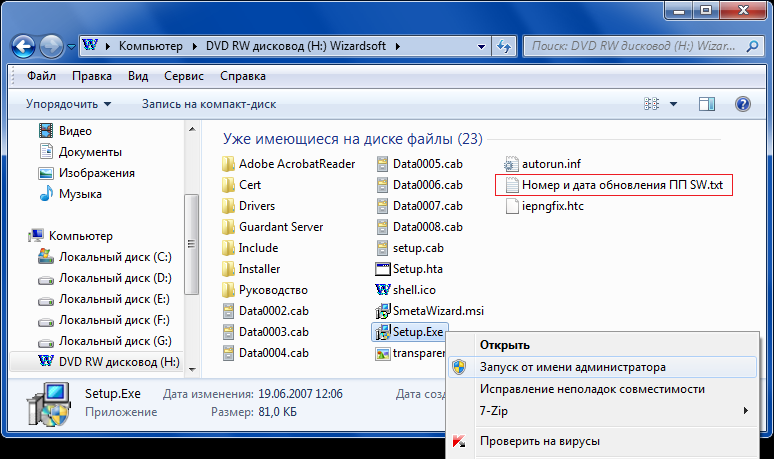Open the Сервис menu

(184, 76)
